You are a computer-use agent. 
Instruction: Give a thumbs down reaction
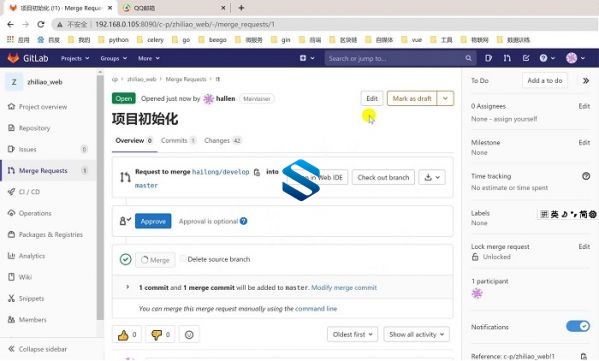coord(160,335)
